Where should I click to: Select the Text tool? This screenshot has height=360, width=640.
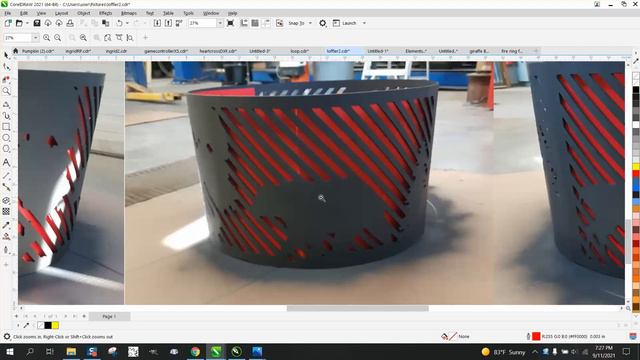pyautogui.click(x=6, y=162)
